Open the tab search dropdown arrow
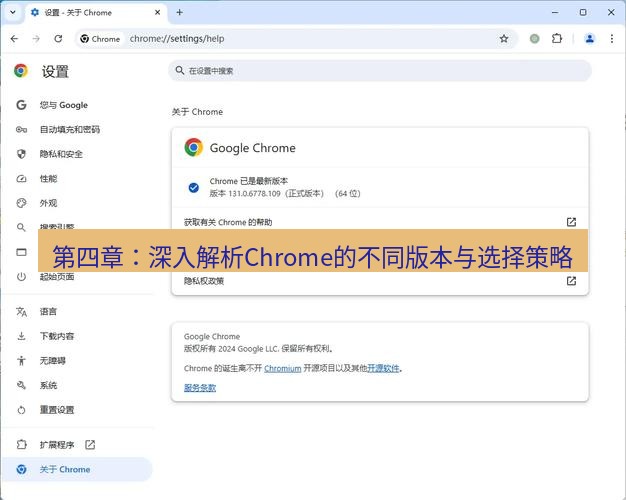Image resolution: width=626 pixels, height=500 pixels. 13,12
